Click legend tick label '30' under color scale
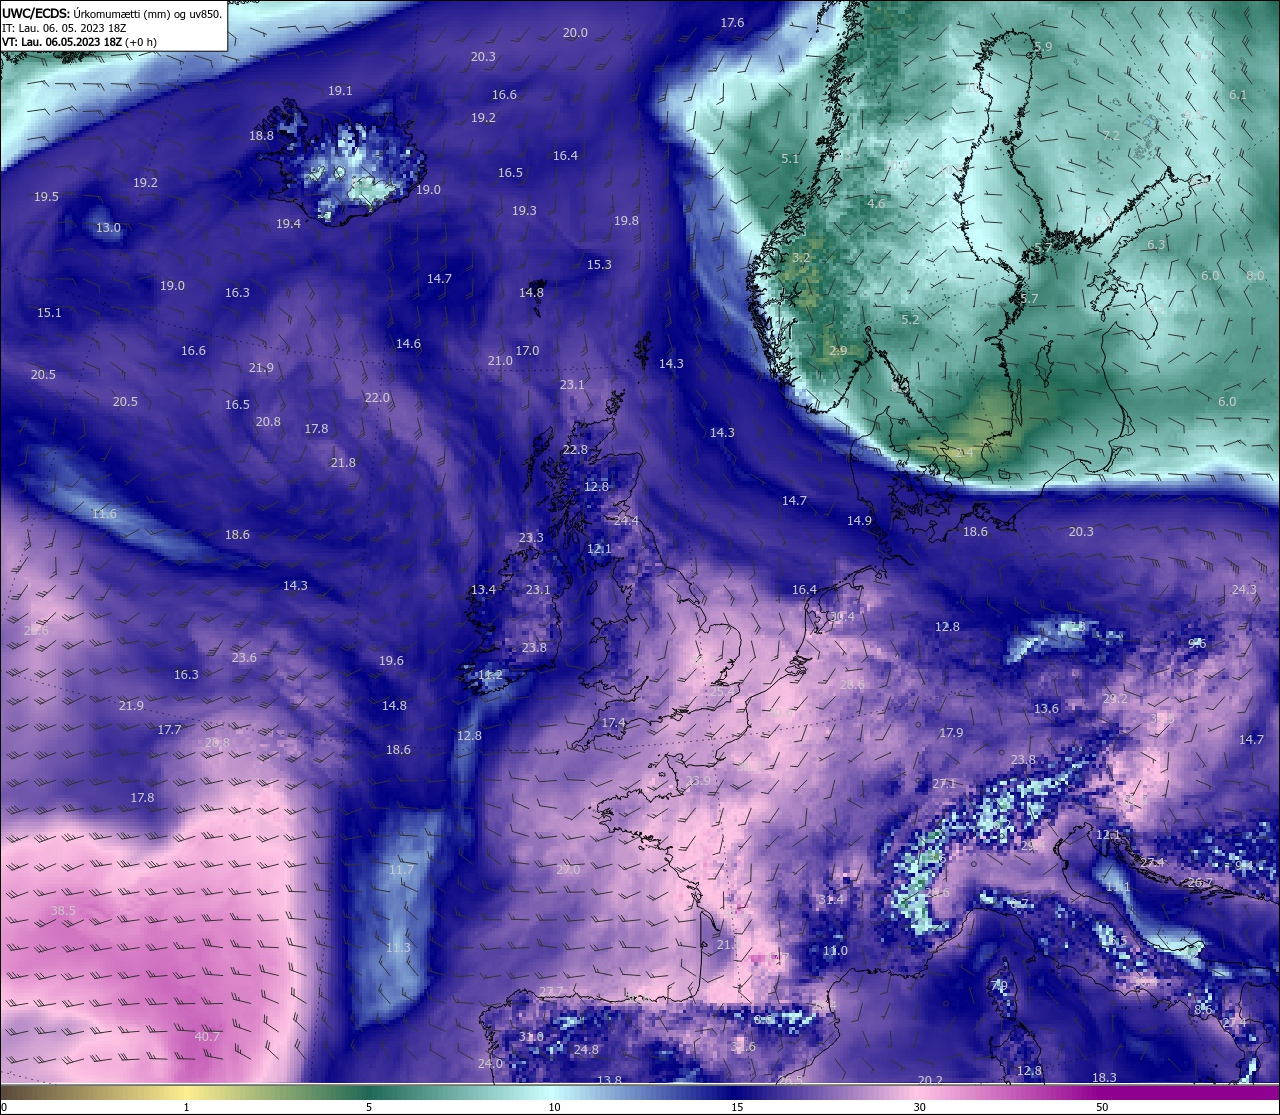This screenshot has height=1115, width=1280. 919,1107
